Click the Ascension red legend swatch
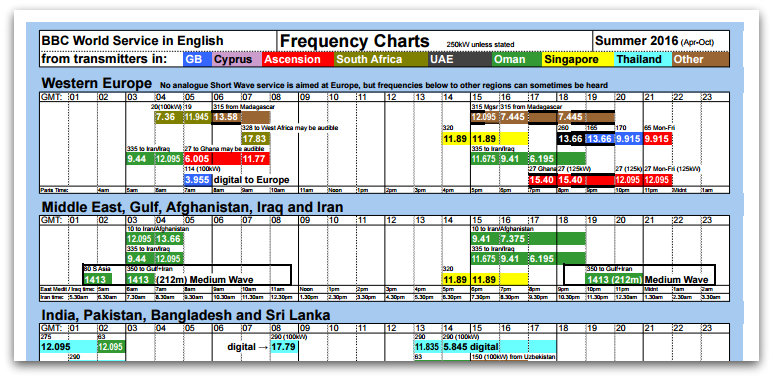This screenshot has height=379, width=773. click(x=297, y=60)
